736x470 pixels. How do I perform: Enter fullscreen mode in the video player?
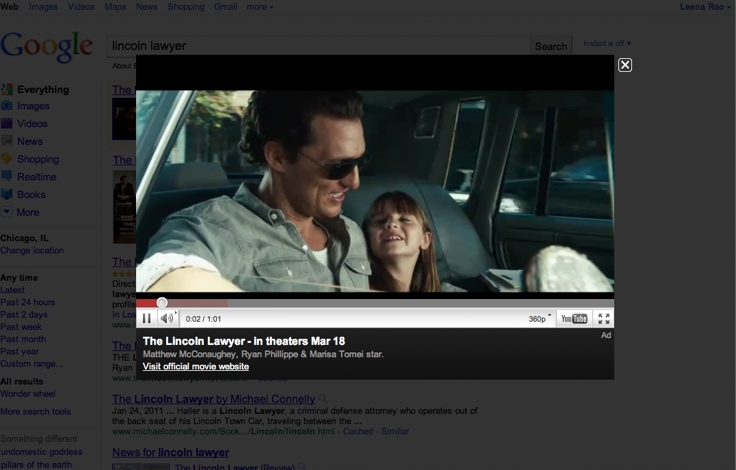click(x=603, y=319)
